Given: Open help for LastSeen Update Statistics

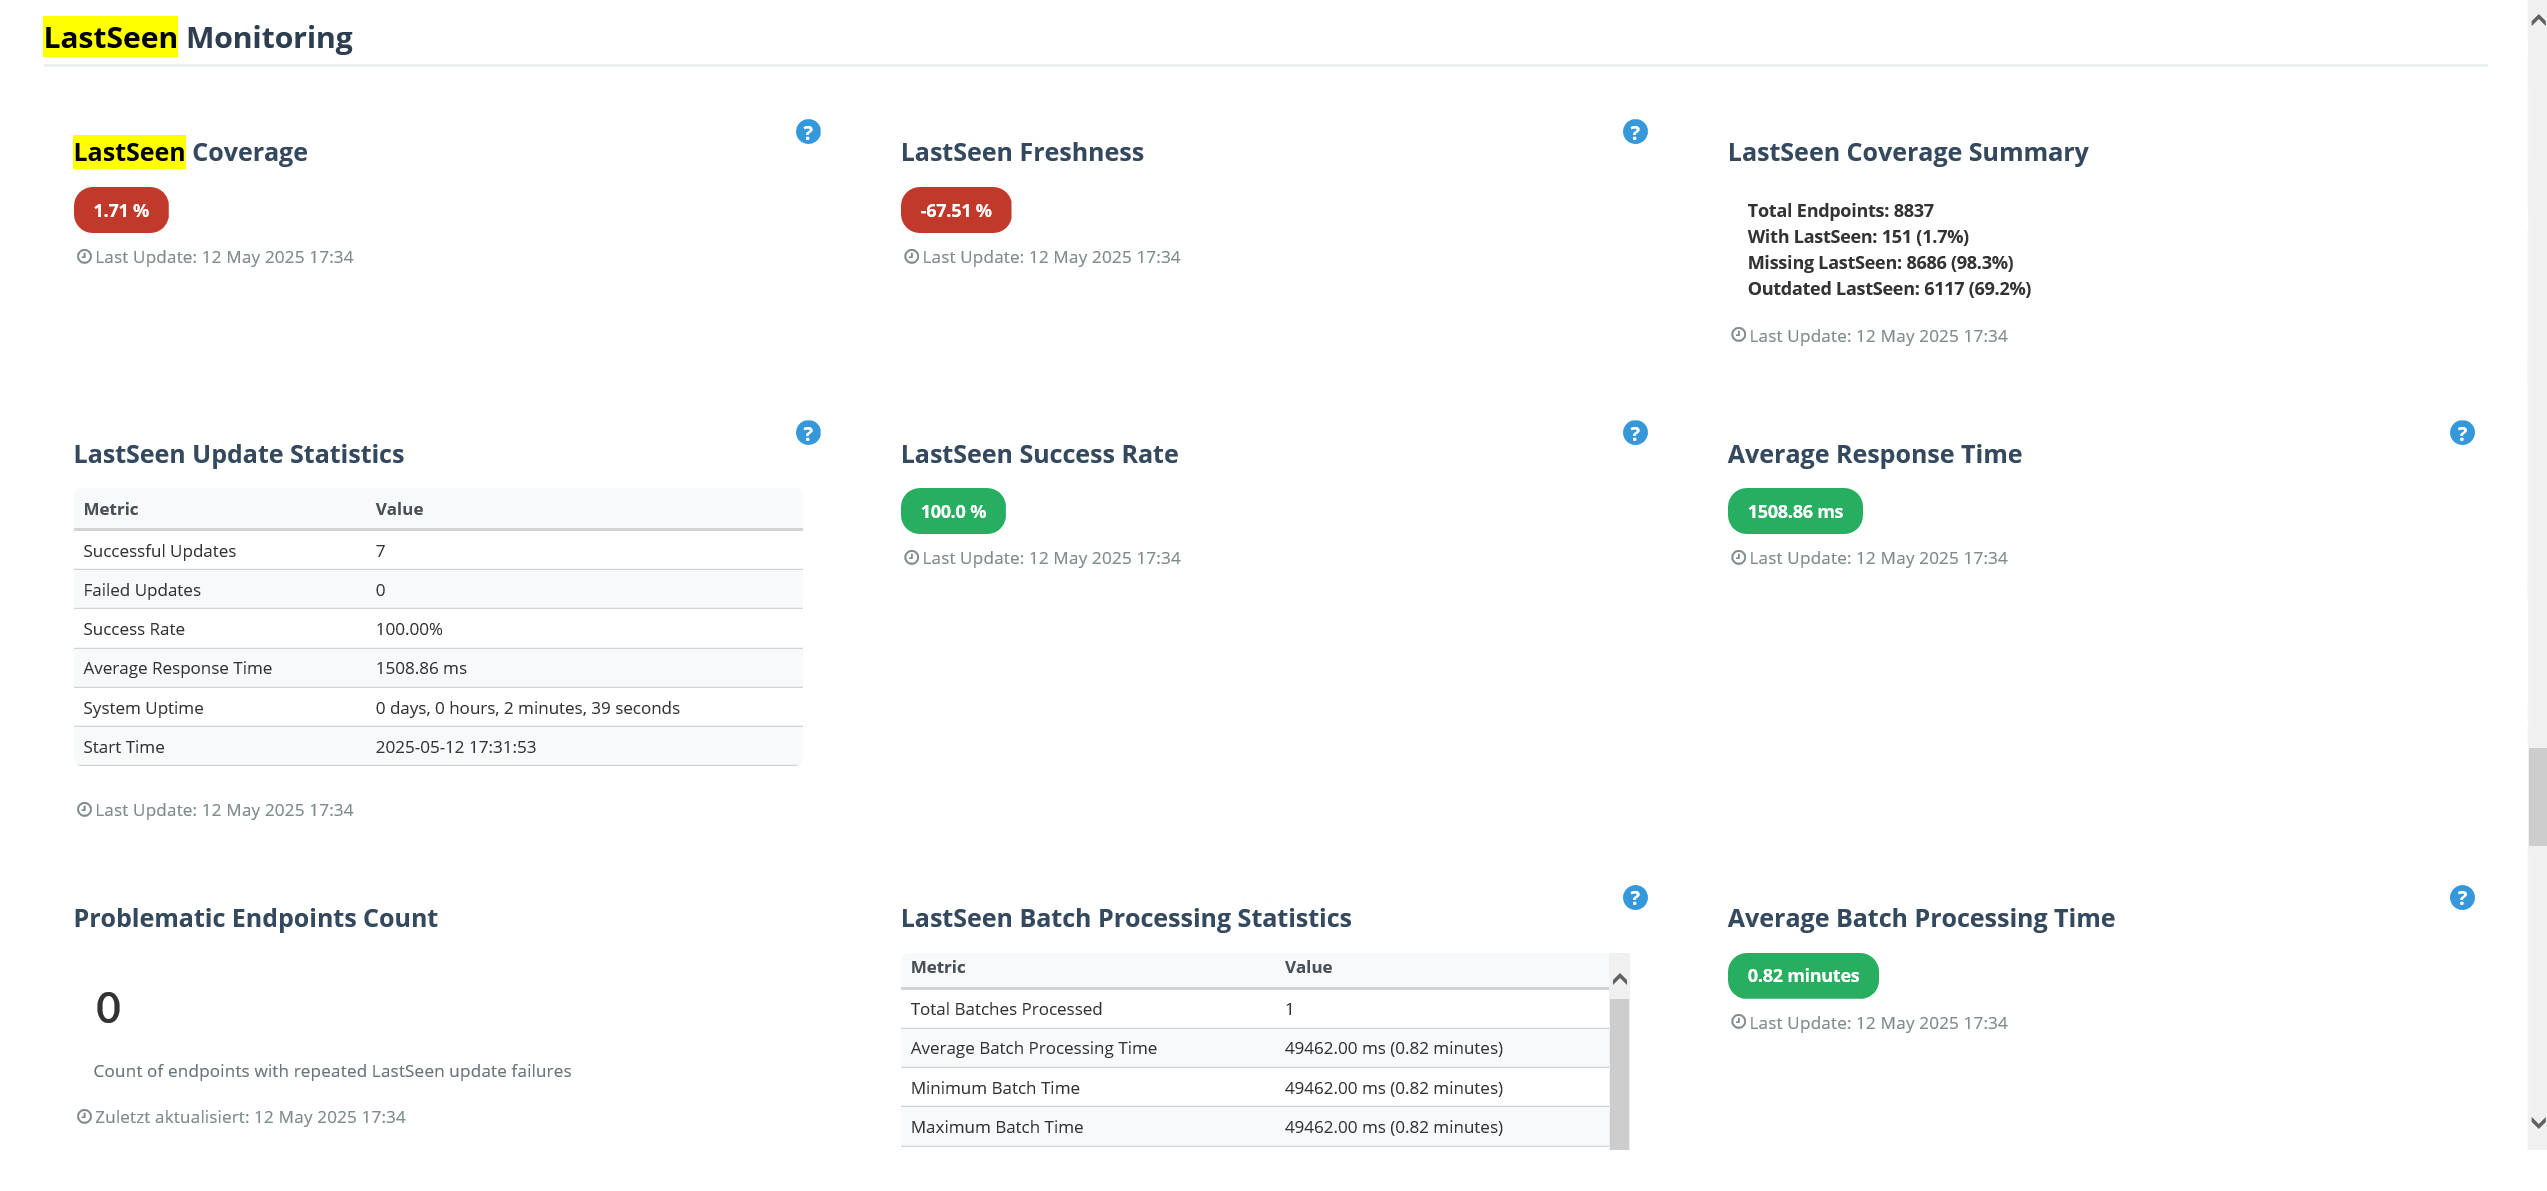Looking at the screenshot, I should pyautogui.click(x=808, y=433).
